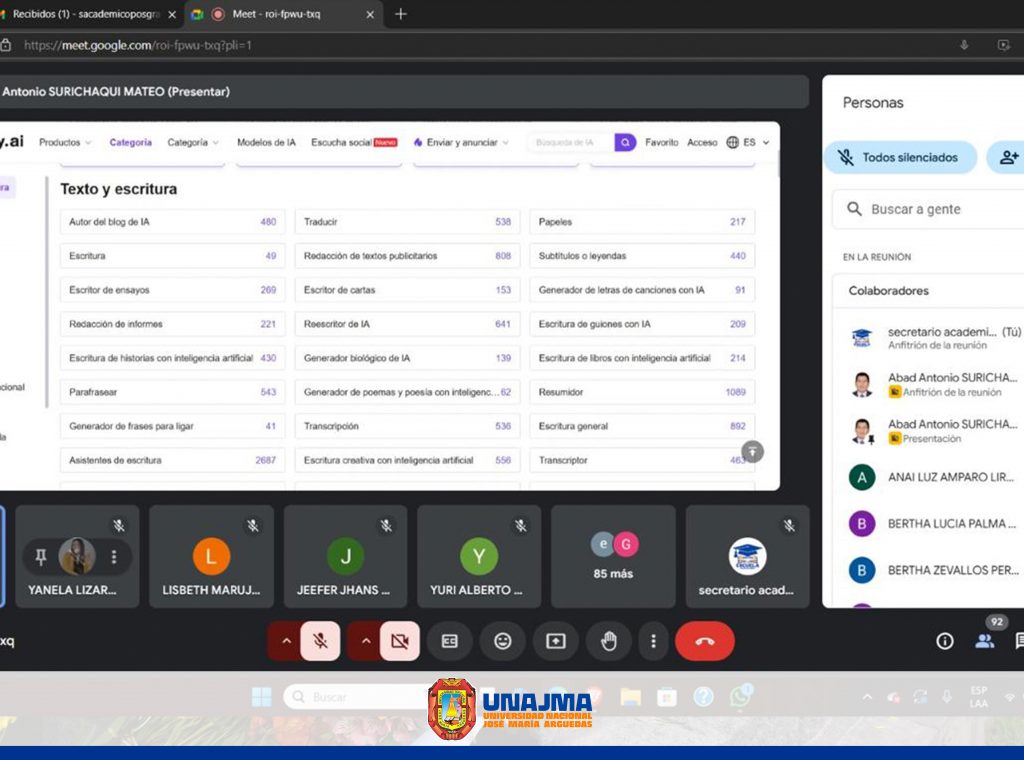The image size is (1024, 760).
Task: Open Autor del blog de IA category
Action: point(172,222)
